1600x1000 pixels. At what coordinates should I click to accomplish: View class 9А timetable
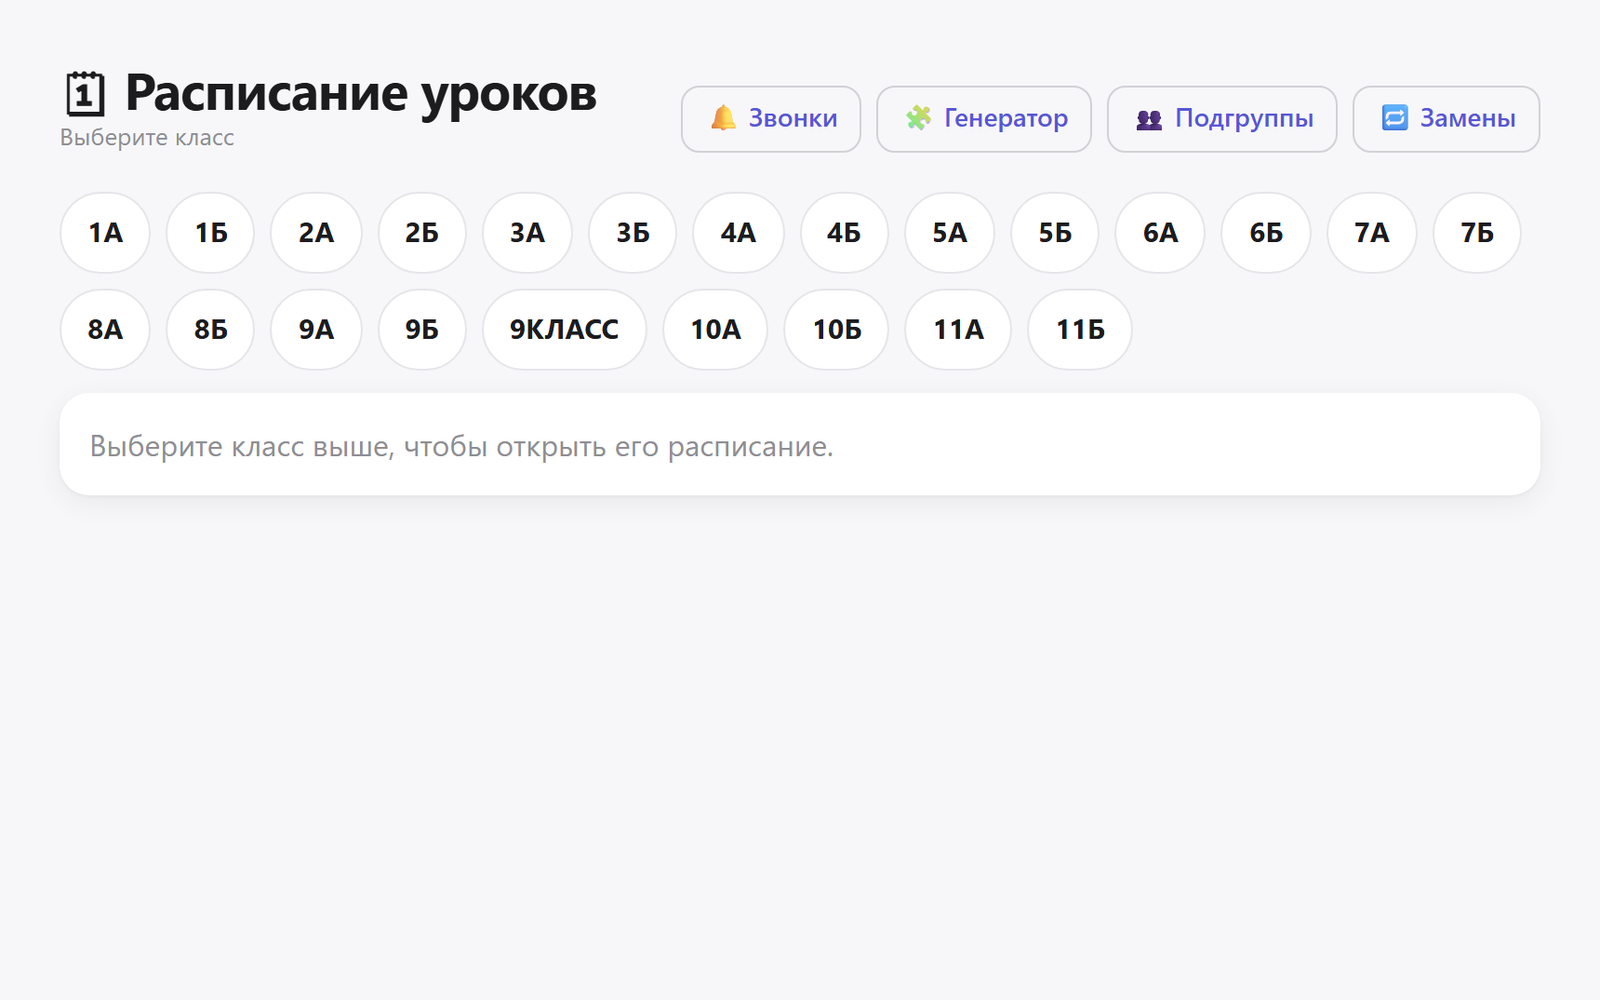click(x=316, y=330)
